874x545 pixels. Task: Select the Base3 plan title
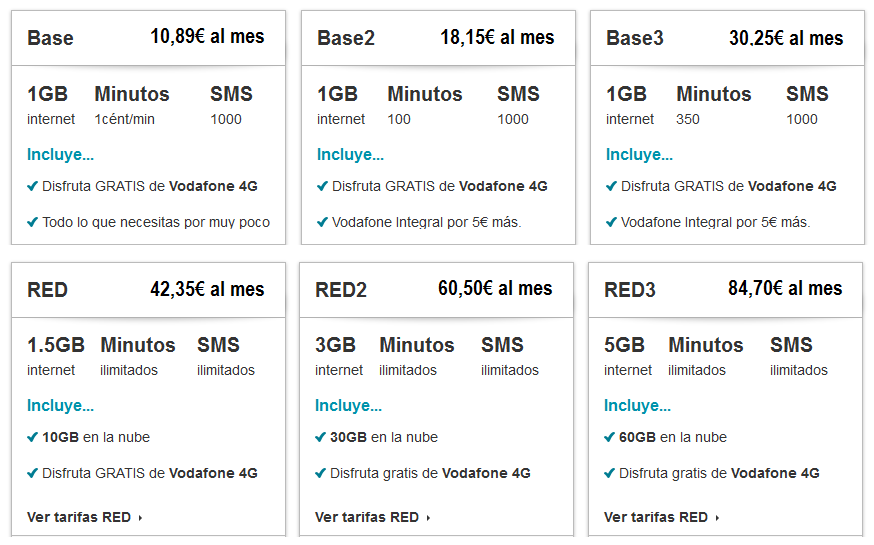tap(634, 38)
